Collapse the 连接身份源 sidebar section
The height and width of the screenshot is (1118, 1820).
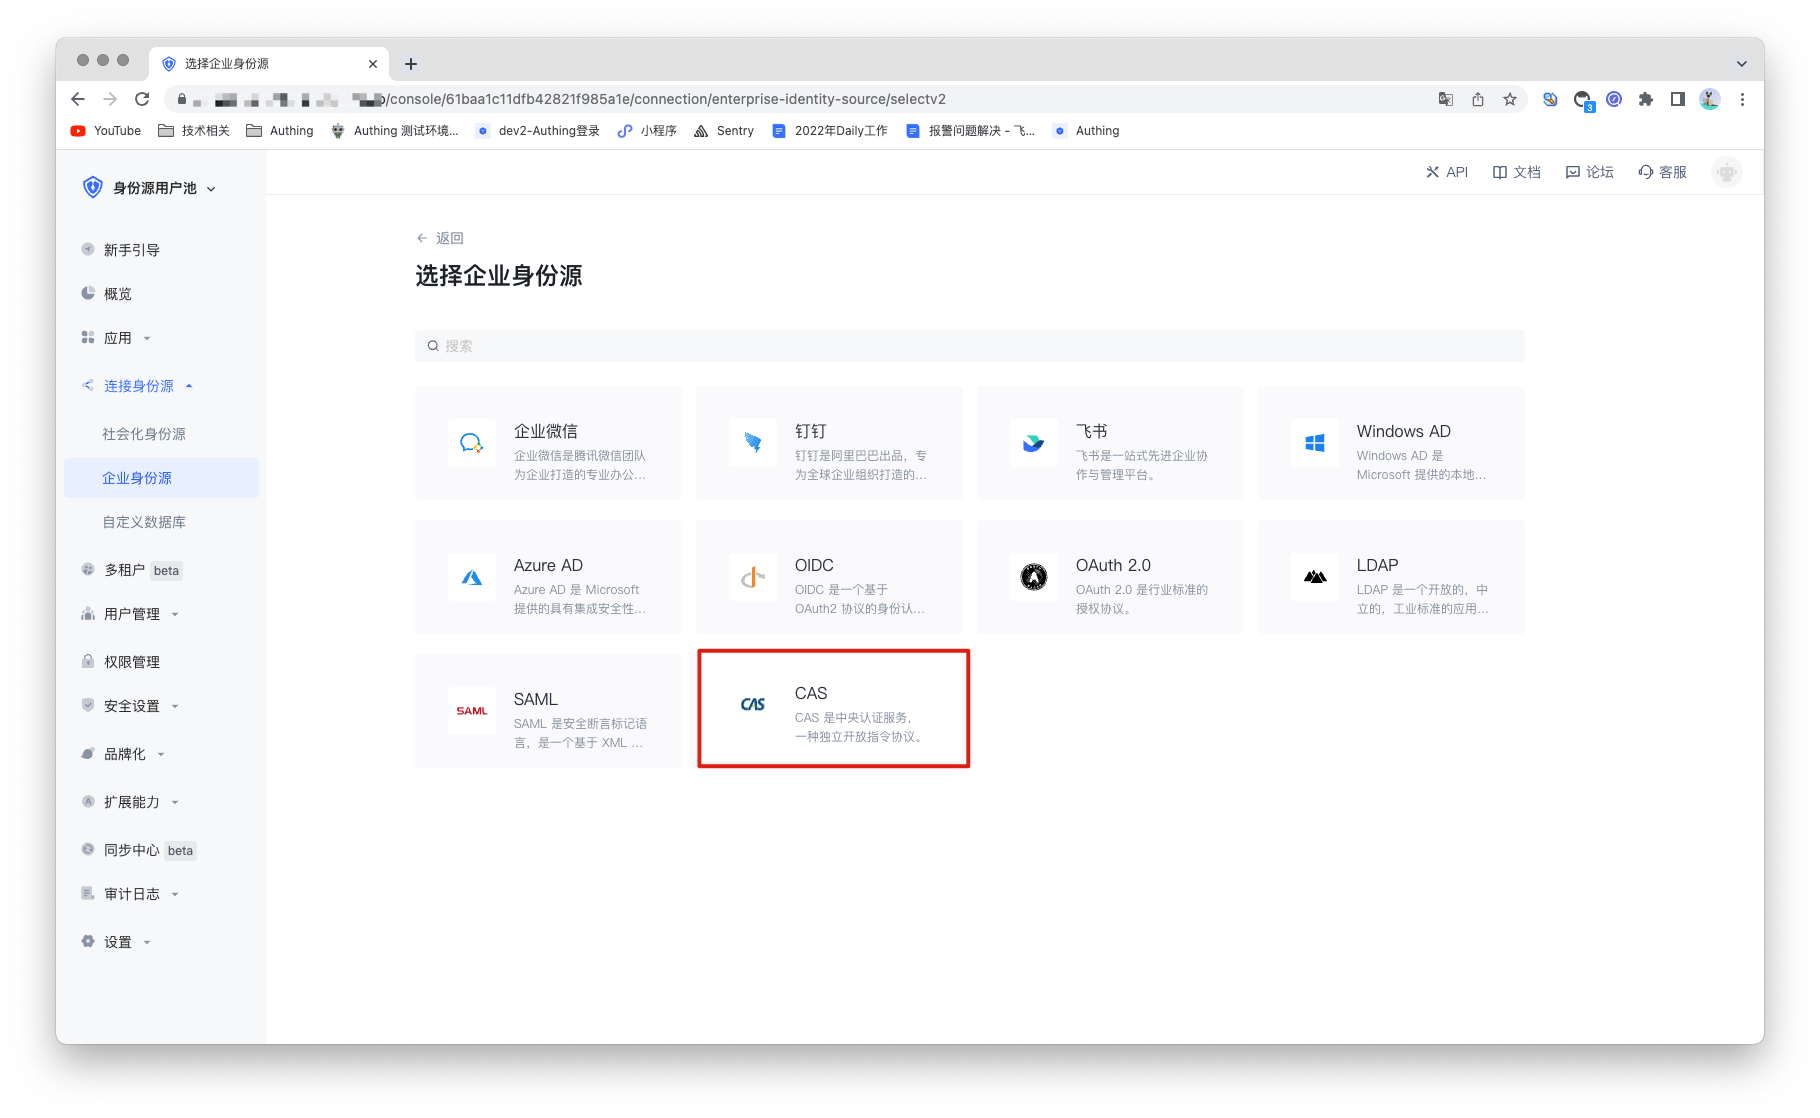138,385
